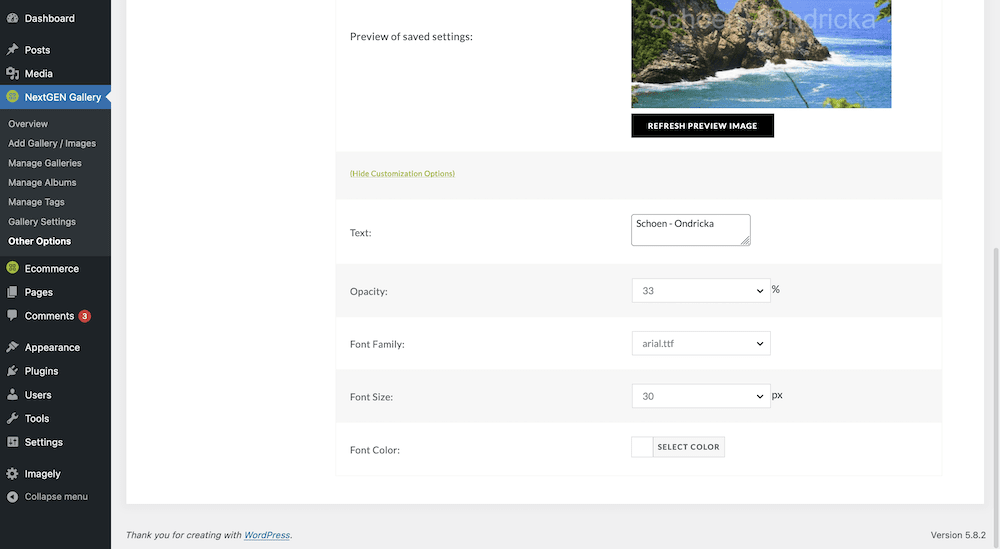Open the Font Size dropdown showing 30
Viewport: 1000px width, 549px height.
pos(701,397)
